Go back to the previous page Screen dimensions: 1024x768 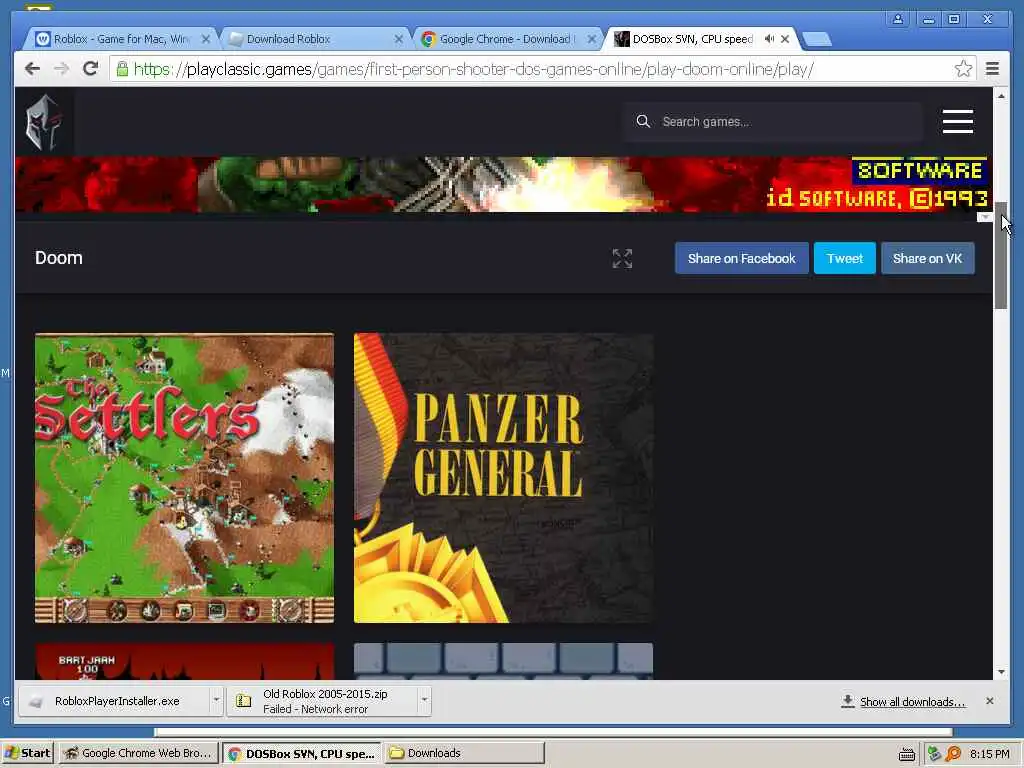pos(32,69)
